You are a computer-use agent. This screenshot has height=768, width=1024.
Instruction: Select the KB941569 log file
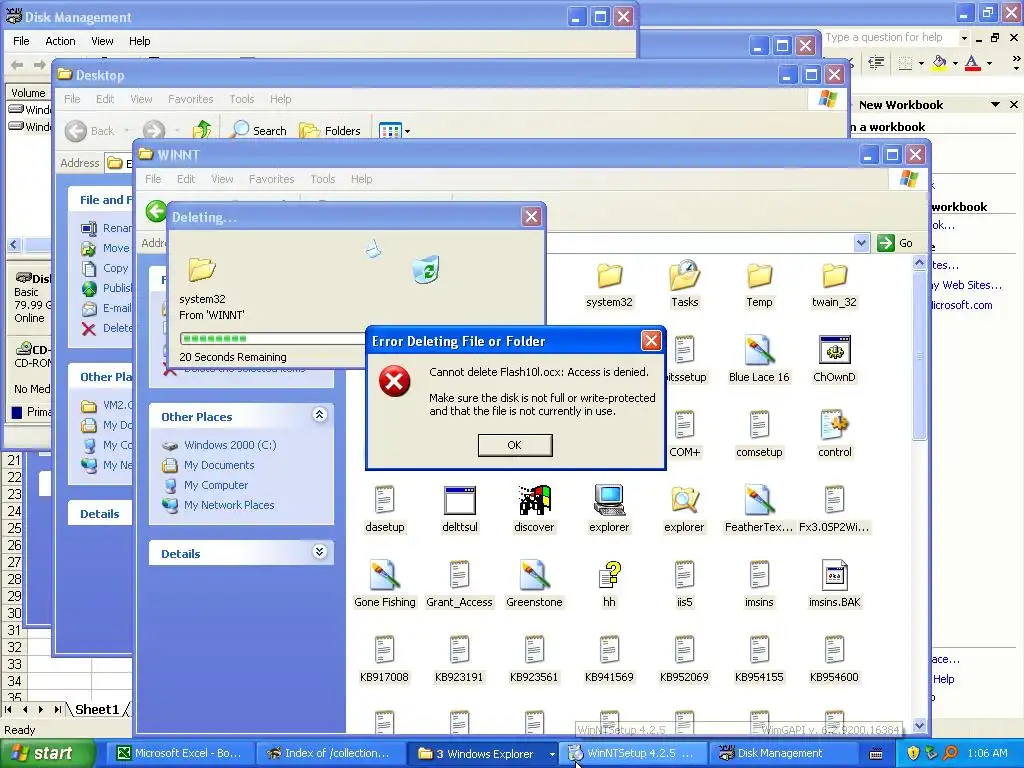coord(609,660)
